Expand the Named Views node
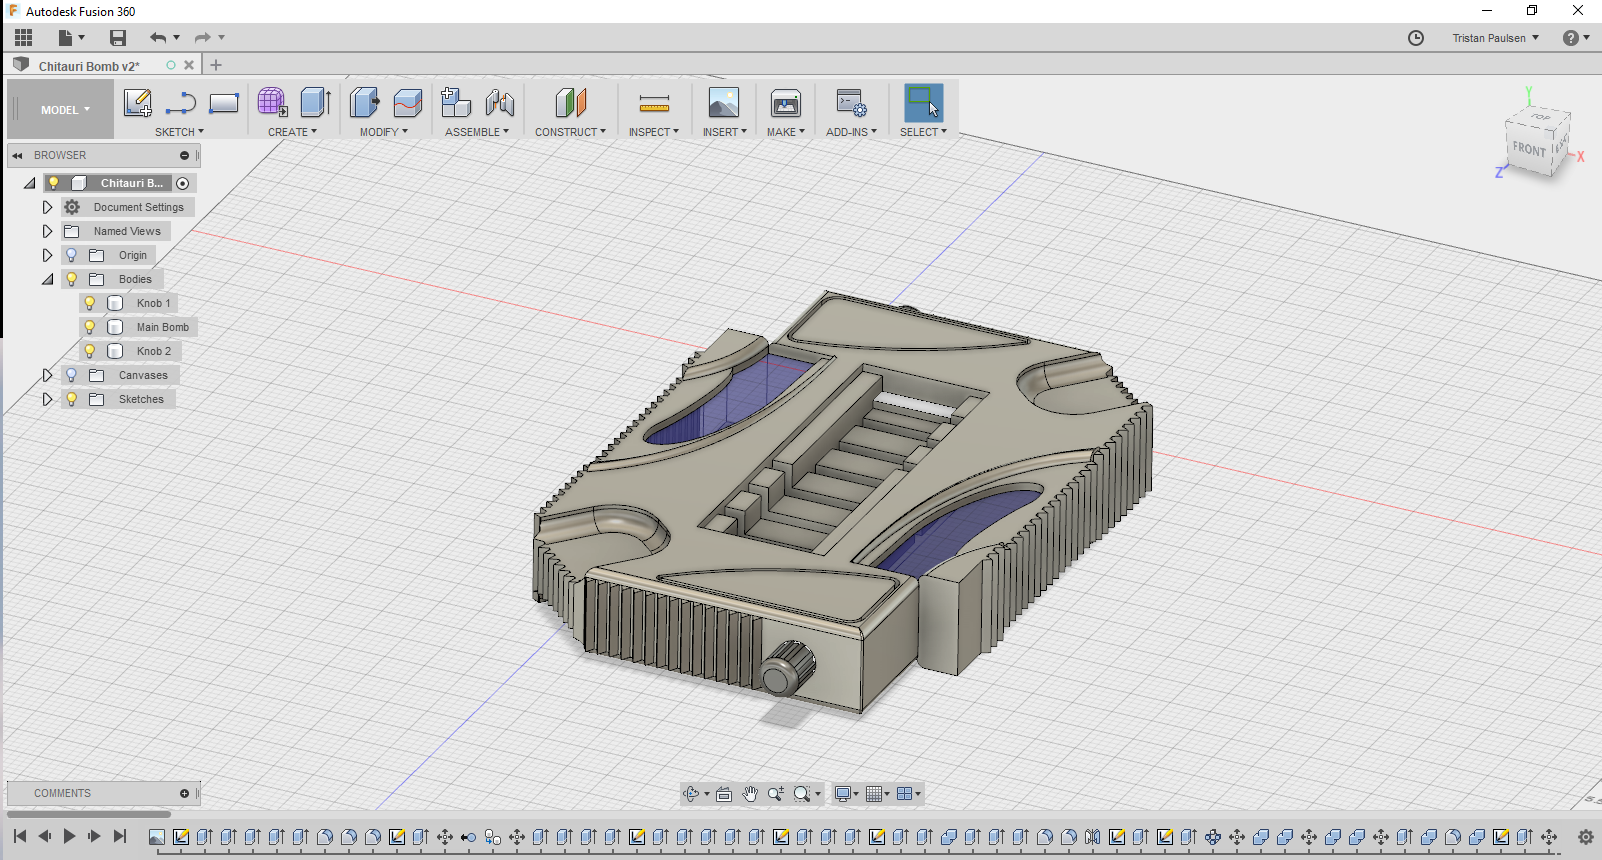Screen dimensions: 1602x860 pos(47,231)
